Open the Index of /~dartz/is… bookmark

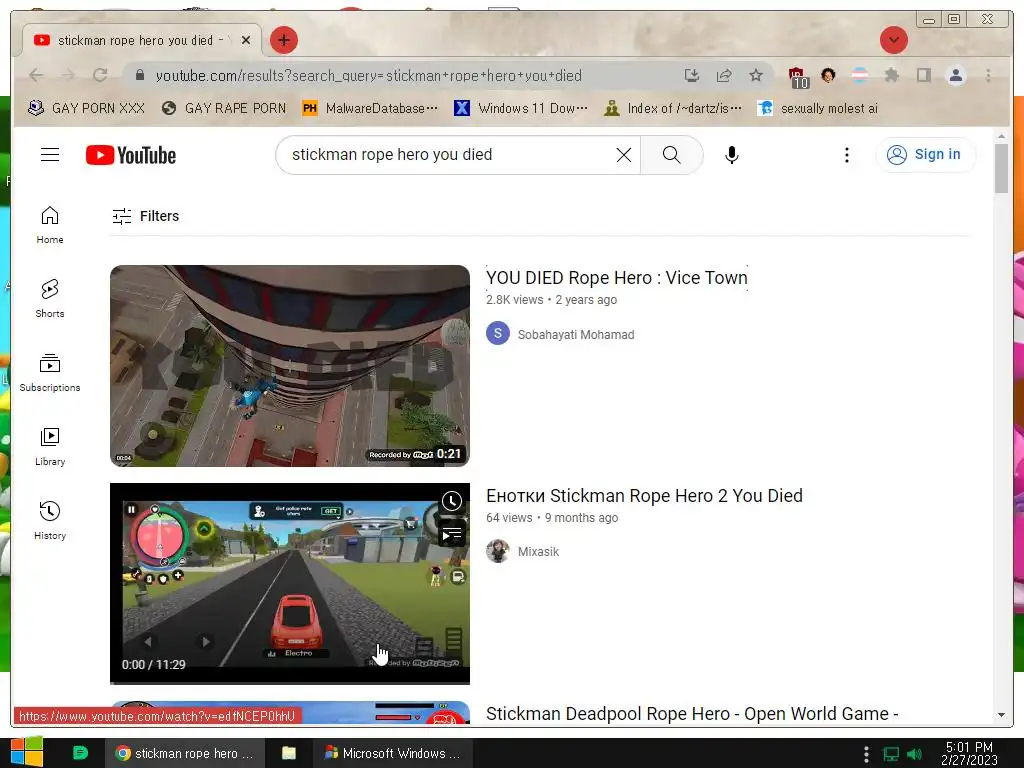(x=673, y=108)
